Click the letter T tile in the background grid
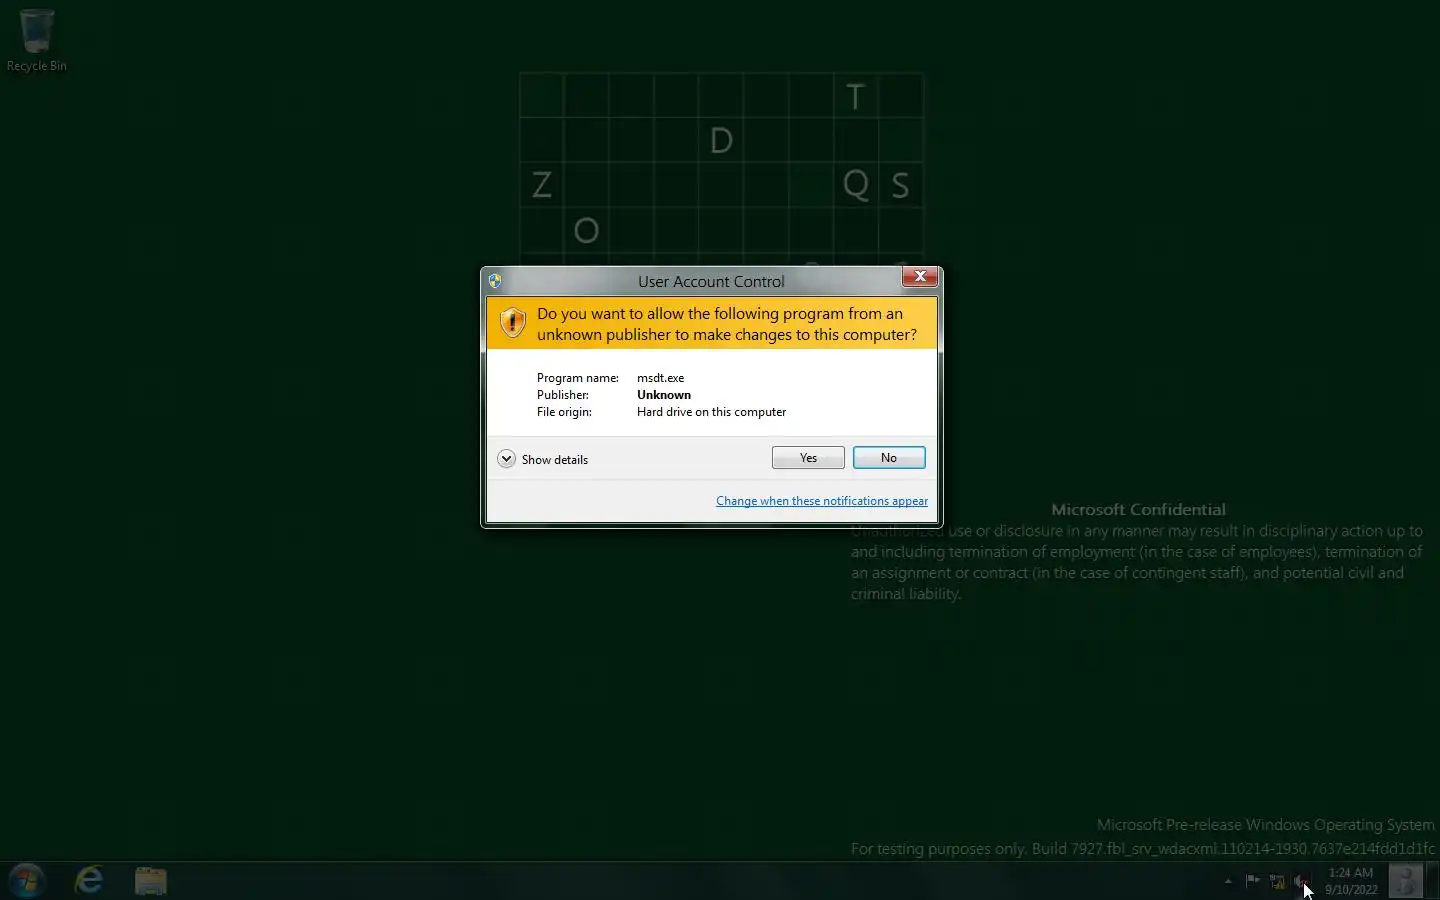The image size is (1440, 900). coord(856,96)
